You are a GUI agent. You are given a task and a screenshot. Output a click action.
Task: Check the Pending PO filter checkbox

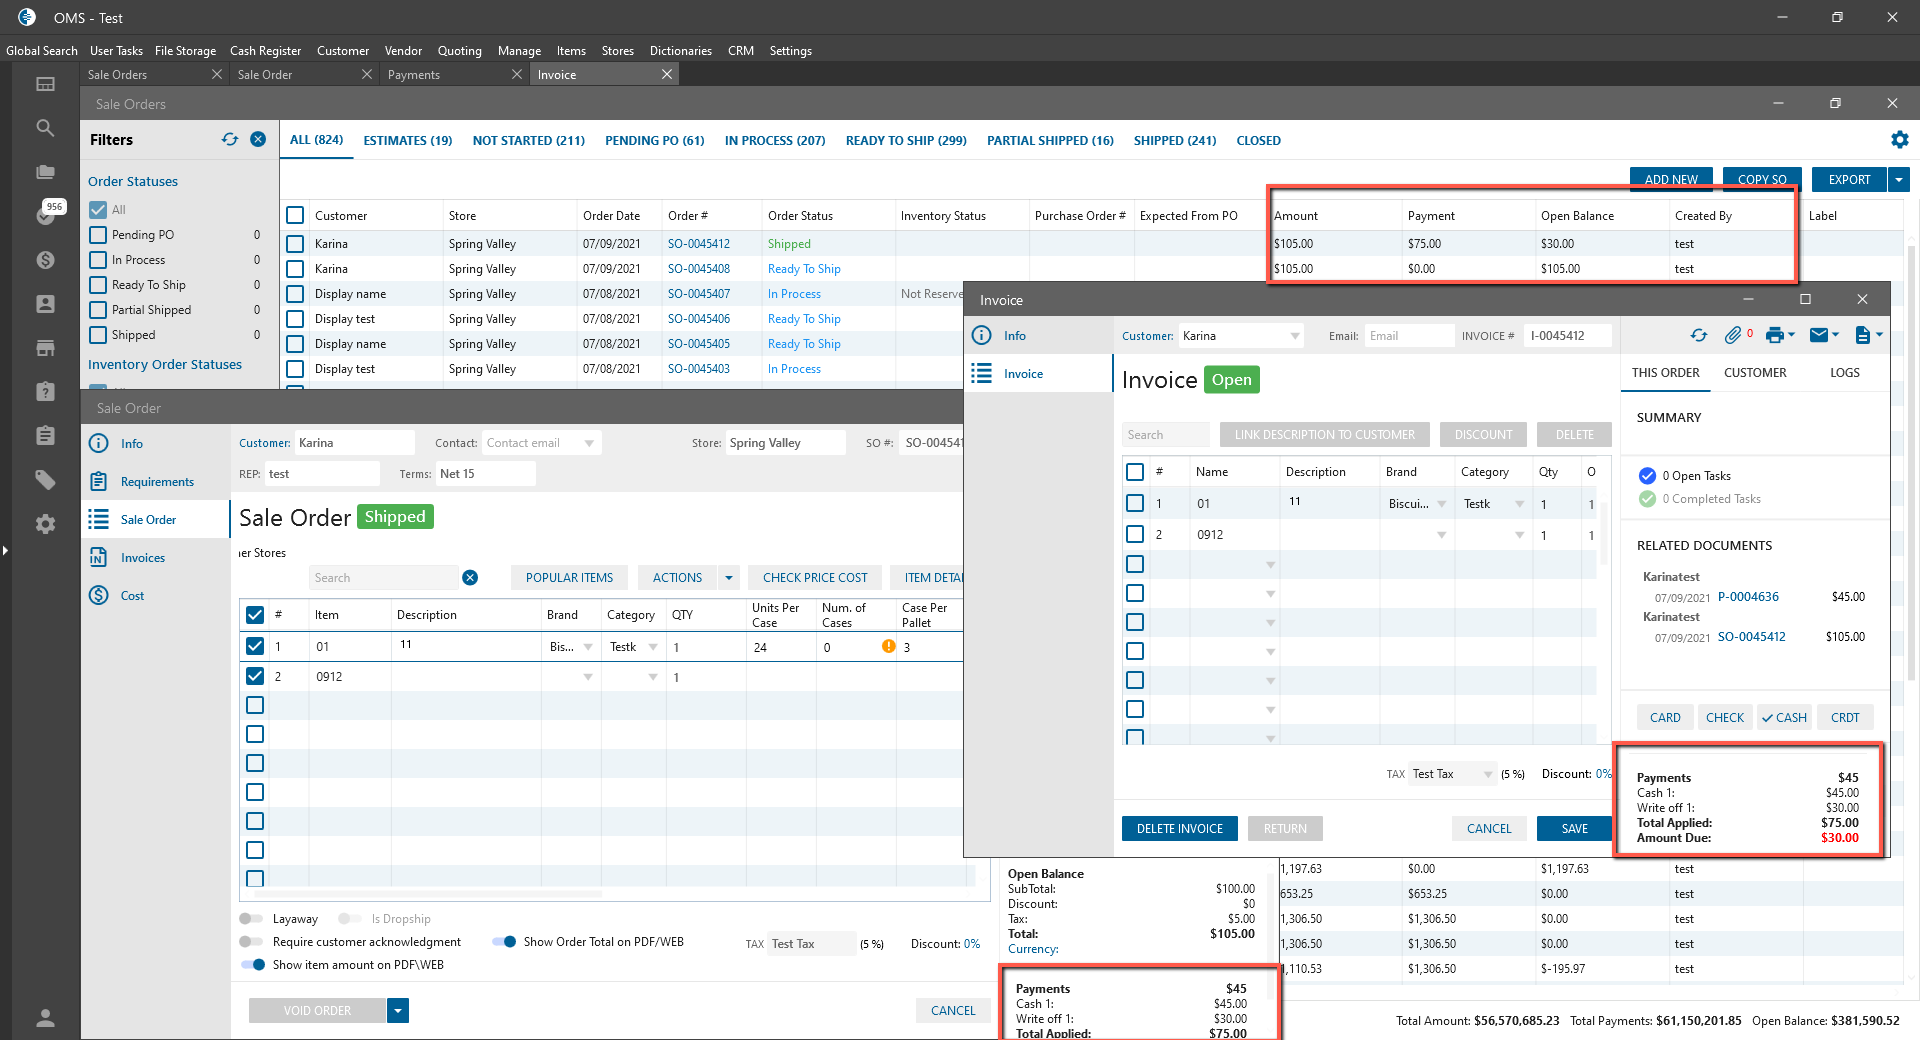pos(98,235)
